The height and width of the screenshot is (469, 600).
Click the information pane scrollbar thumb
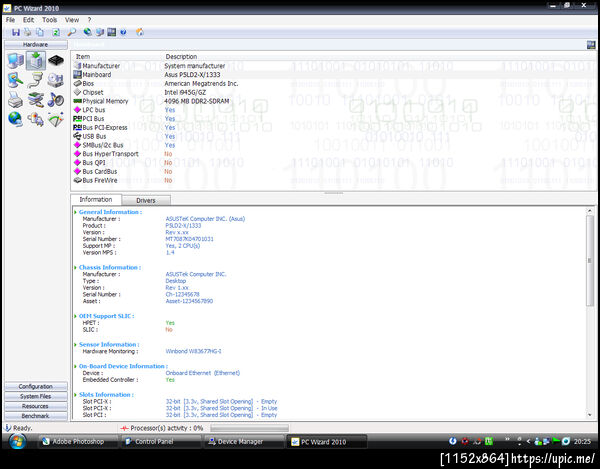590,260
